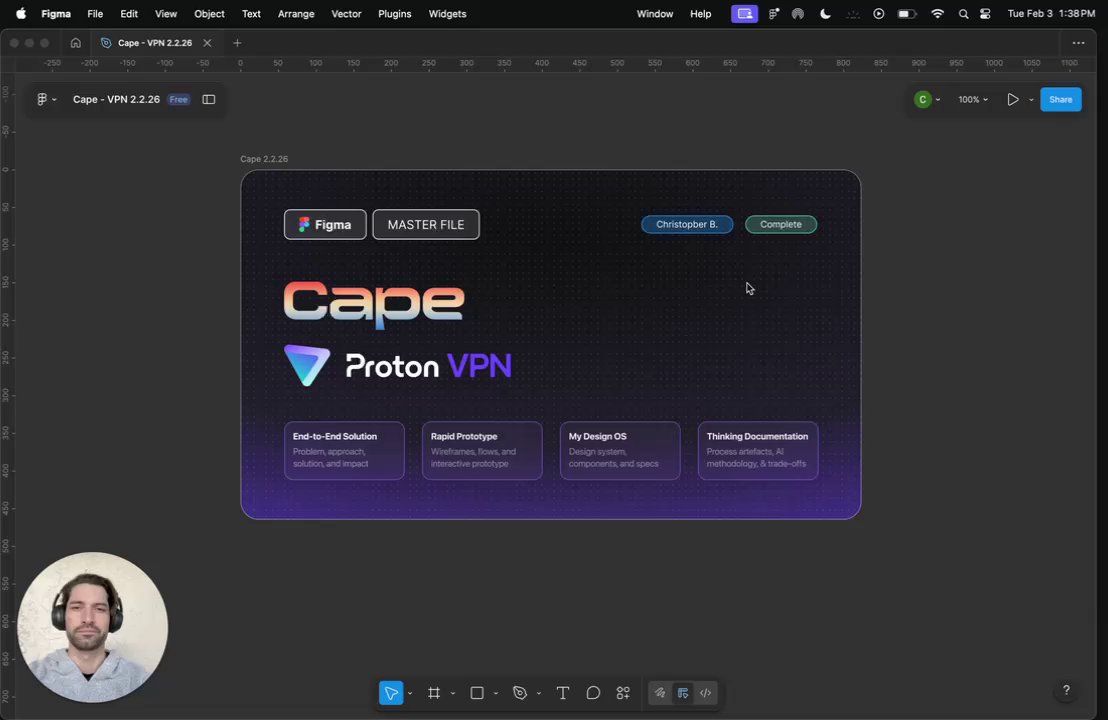Open the Apple menu
Screen dimensions: 1108x720
pyautogui.click(x=21, y=13)
